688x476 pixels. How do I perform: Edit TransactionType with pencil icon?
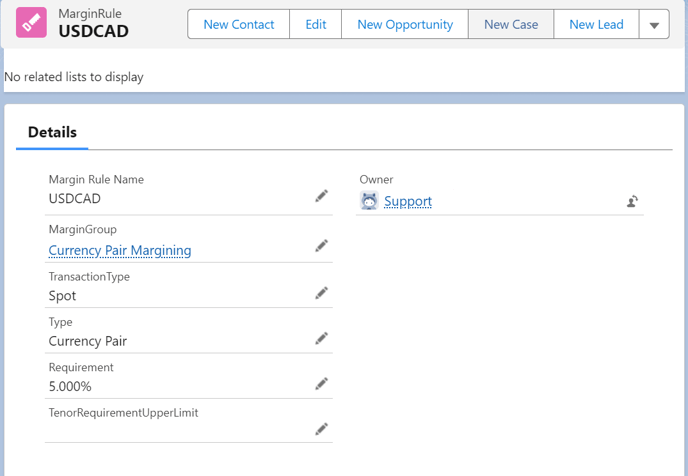click(321, 293)
